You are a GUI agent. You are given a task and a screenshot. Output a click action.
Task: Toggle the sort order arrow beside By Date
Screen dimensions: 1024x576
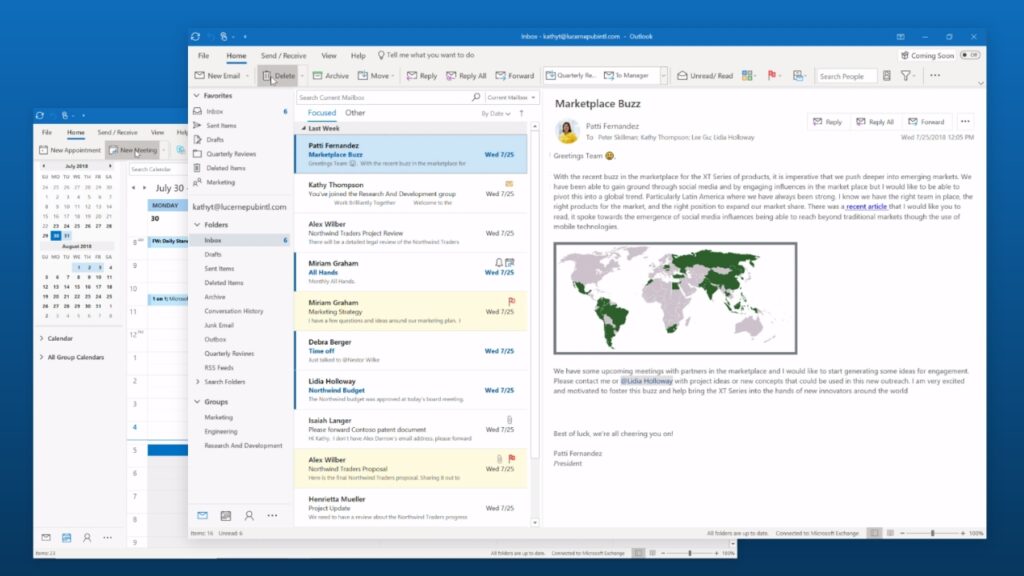(x=521, y=113)
